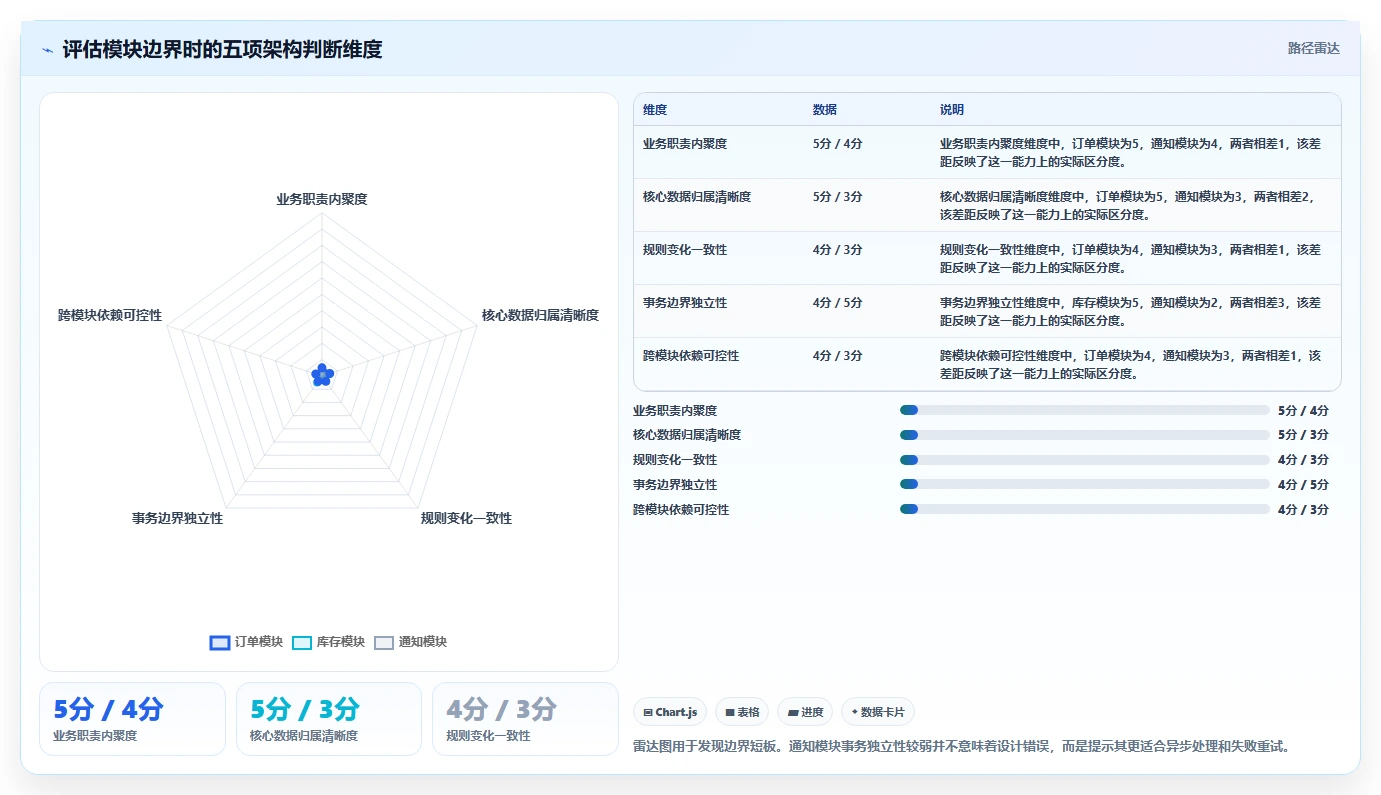
Task: Click the 规则变化一致性 progress bar
Action: coord(1085,460)
